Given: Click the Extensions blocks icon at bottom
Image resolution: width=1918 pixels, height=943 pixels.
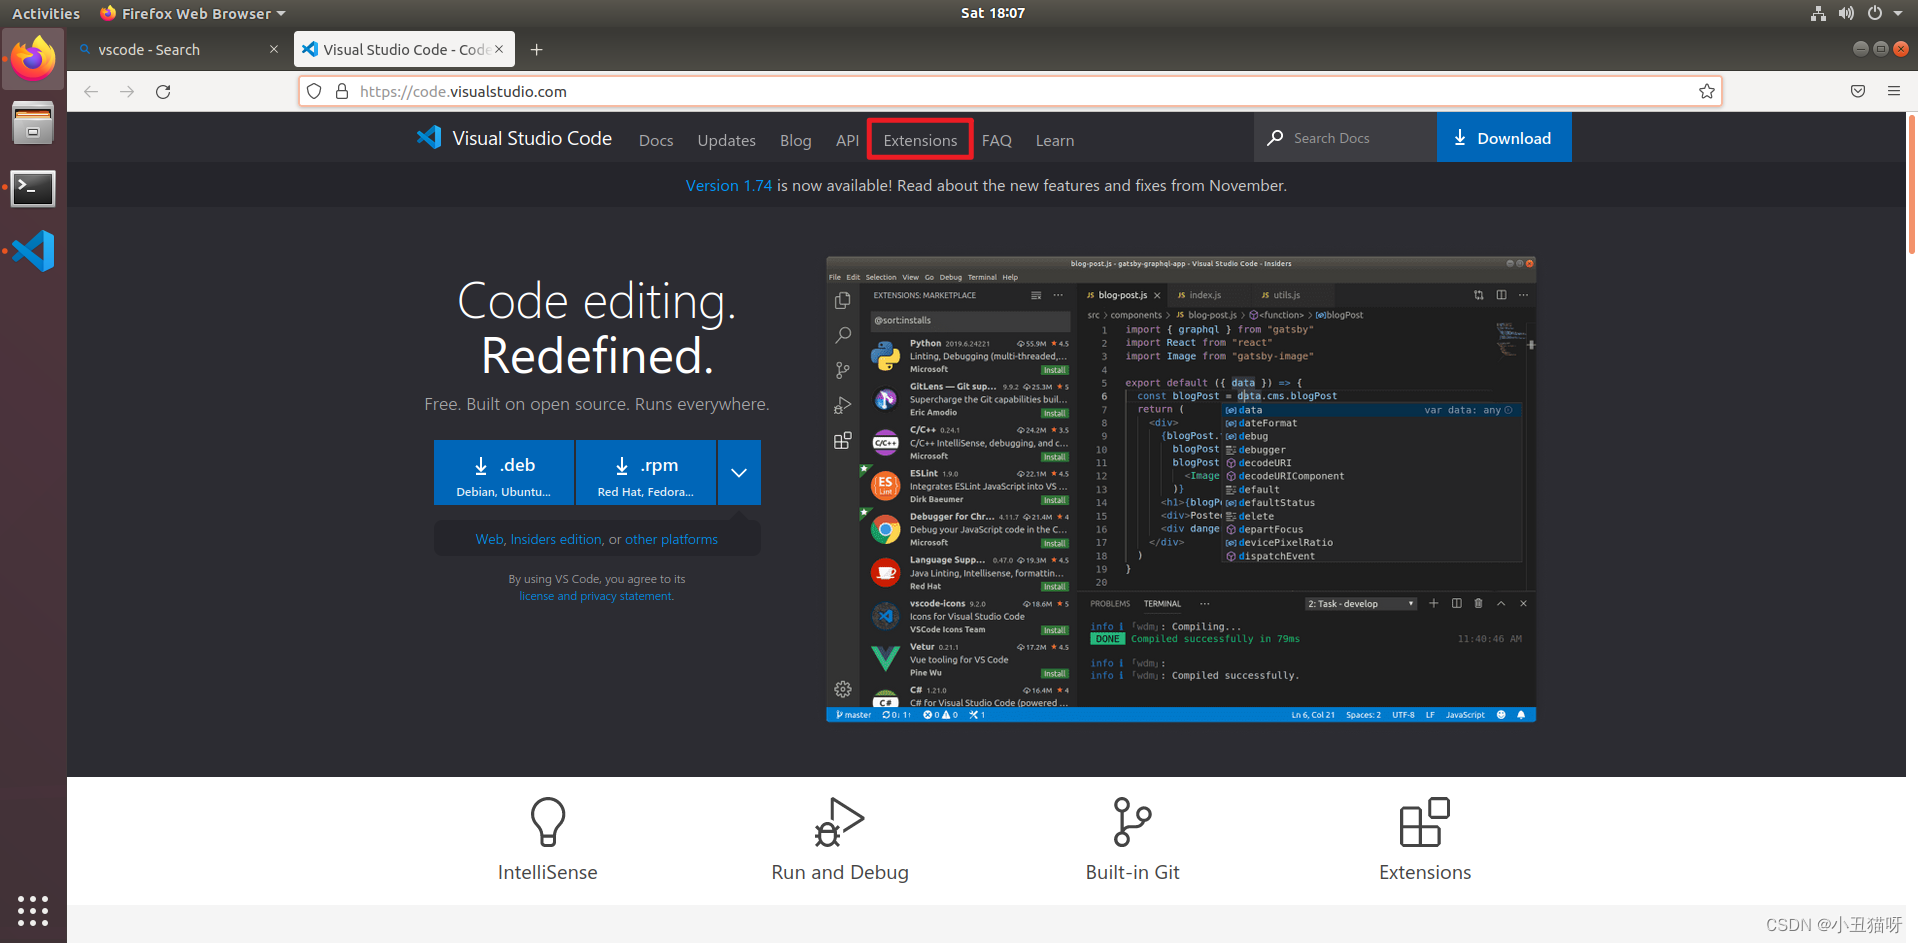Looking at the screenshot, I should pos(1425,822).
